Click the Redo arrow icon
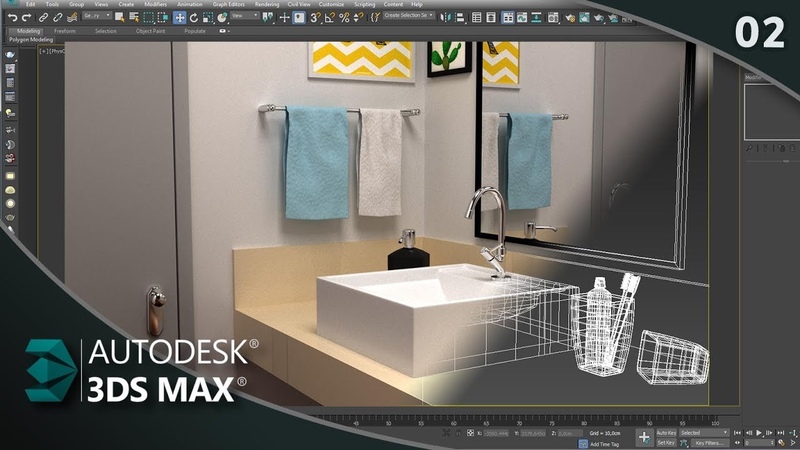This screenshot has height=450, width=800. [27, 18]
